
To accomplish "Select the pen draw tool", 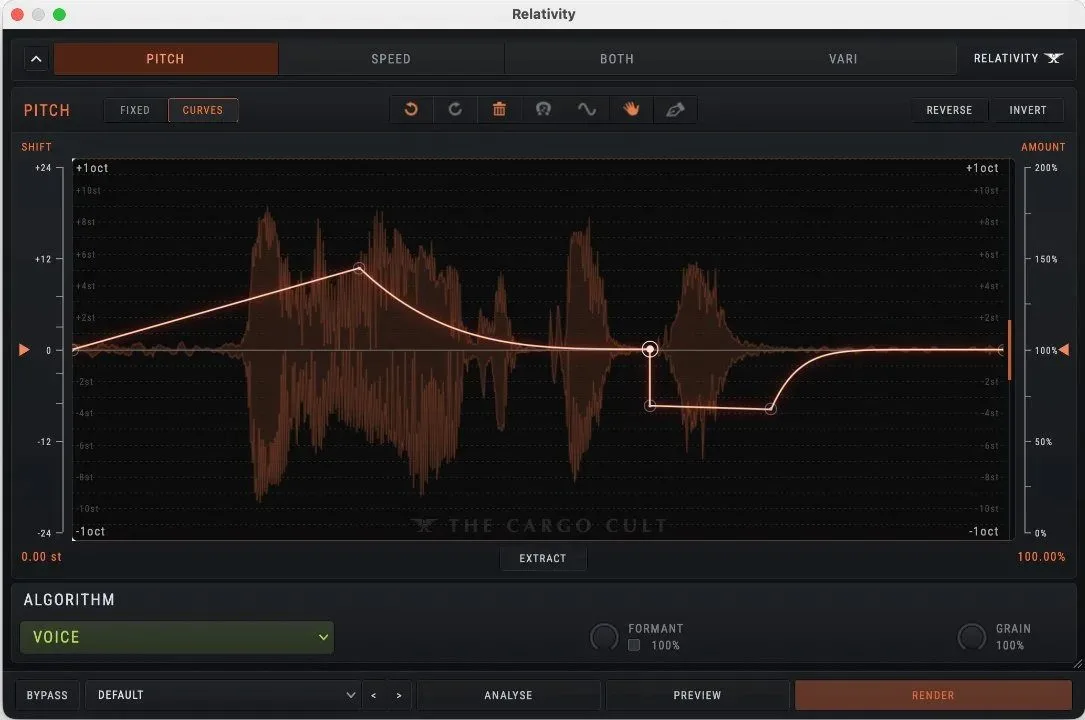I will (675, 109).
